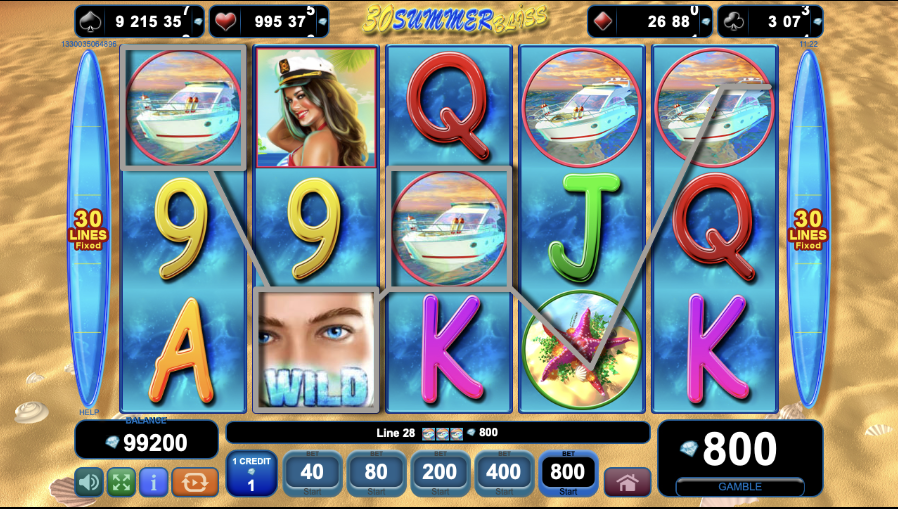Open HELP under left surfboard

(x=89, y=412)
